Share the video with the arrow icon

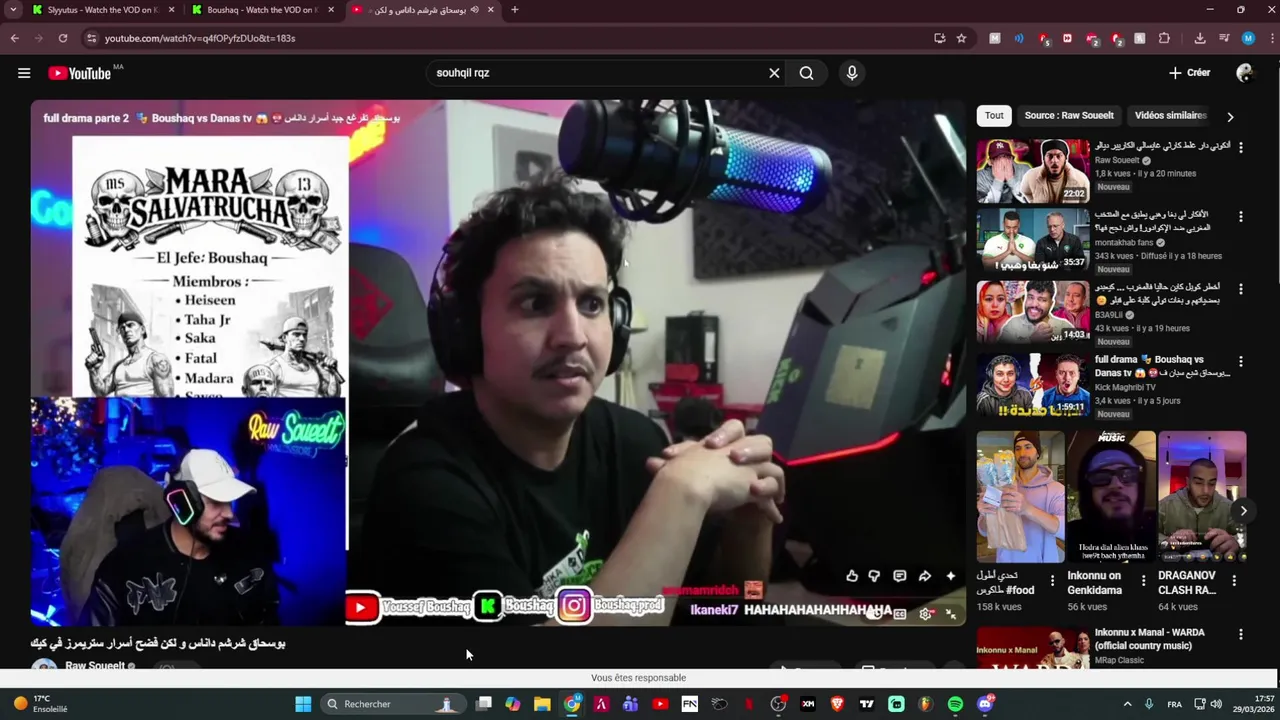tap(925, 576)
